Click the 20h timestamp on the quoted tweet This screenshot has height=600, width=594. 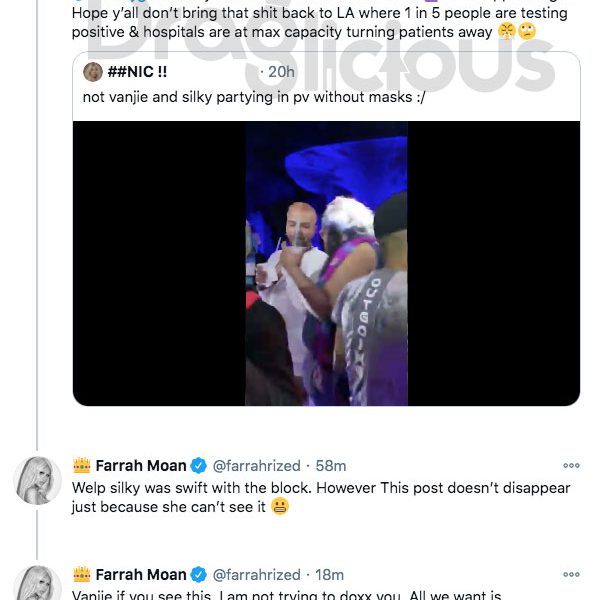(x=281, y=72)
